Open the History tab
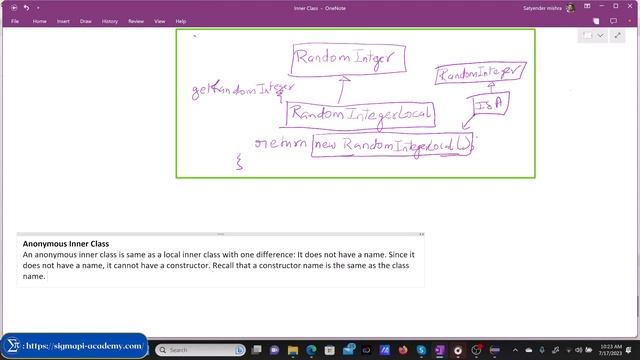This screenshot has height=360, width=640. click(x=109, y=21)
